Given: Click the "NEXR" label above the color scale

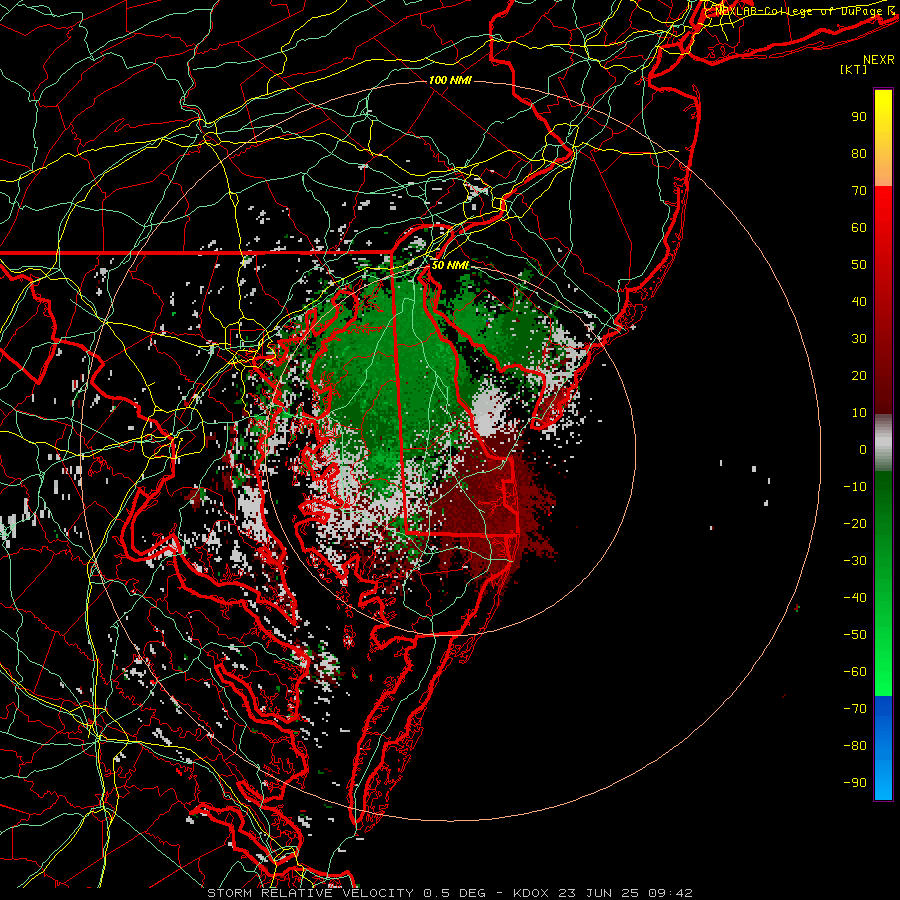Looking at the screenshot, I should [879, 60].
